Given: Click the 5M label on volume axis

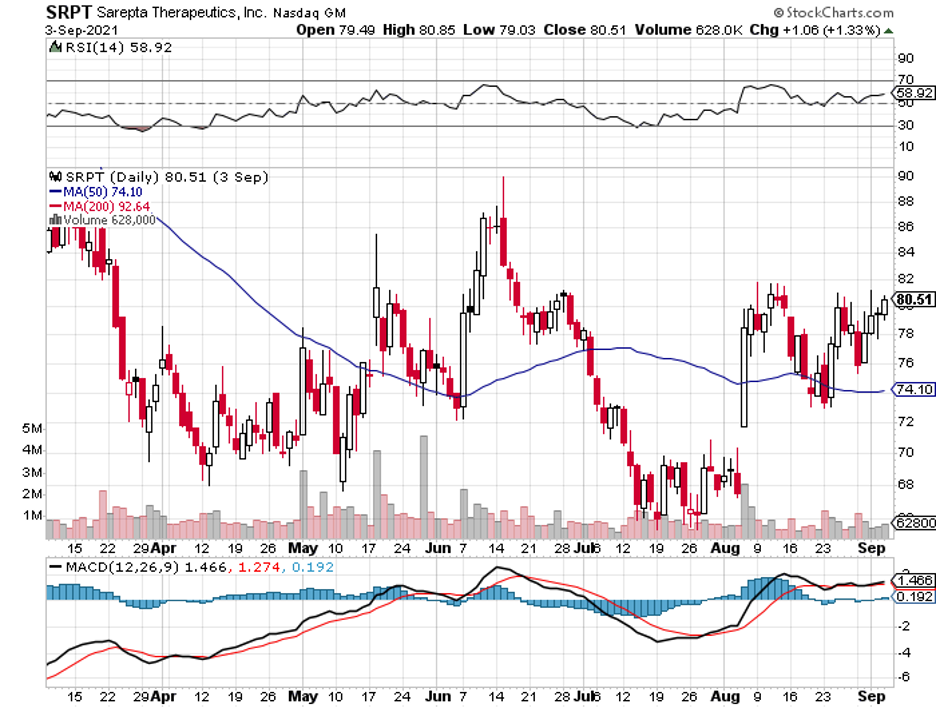Looking at the screenshot, I should coord(32,429).
